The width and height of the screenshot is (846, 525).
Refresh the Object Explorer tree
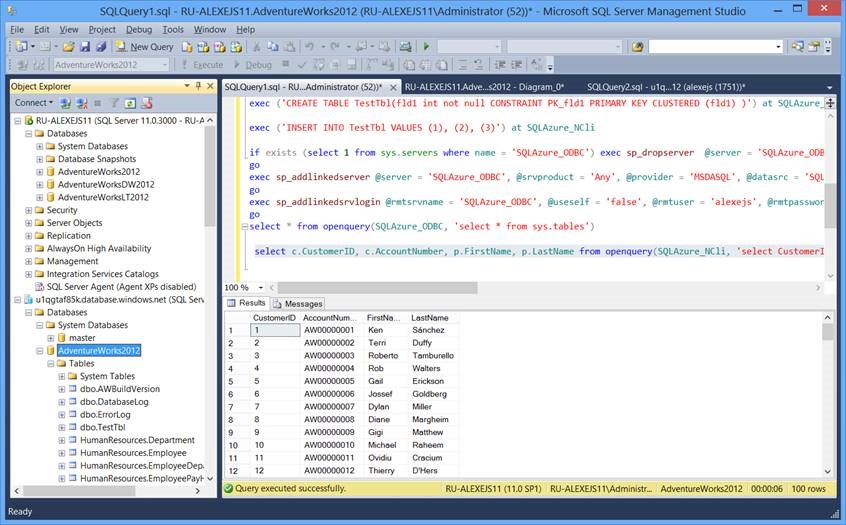(130, 103)
